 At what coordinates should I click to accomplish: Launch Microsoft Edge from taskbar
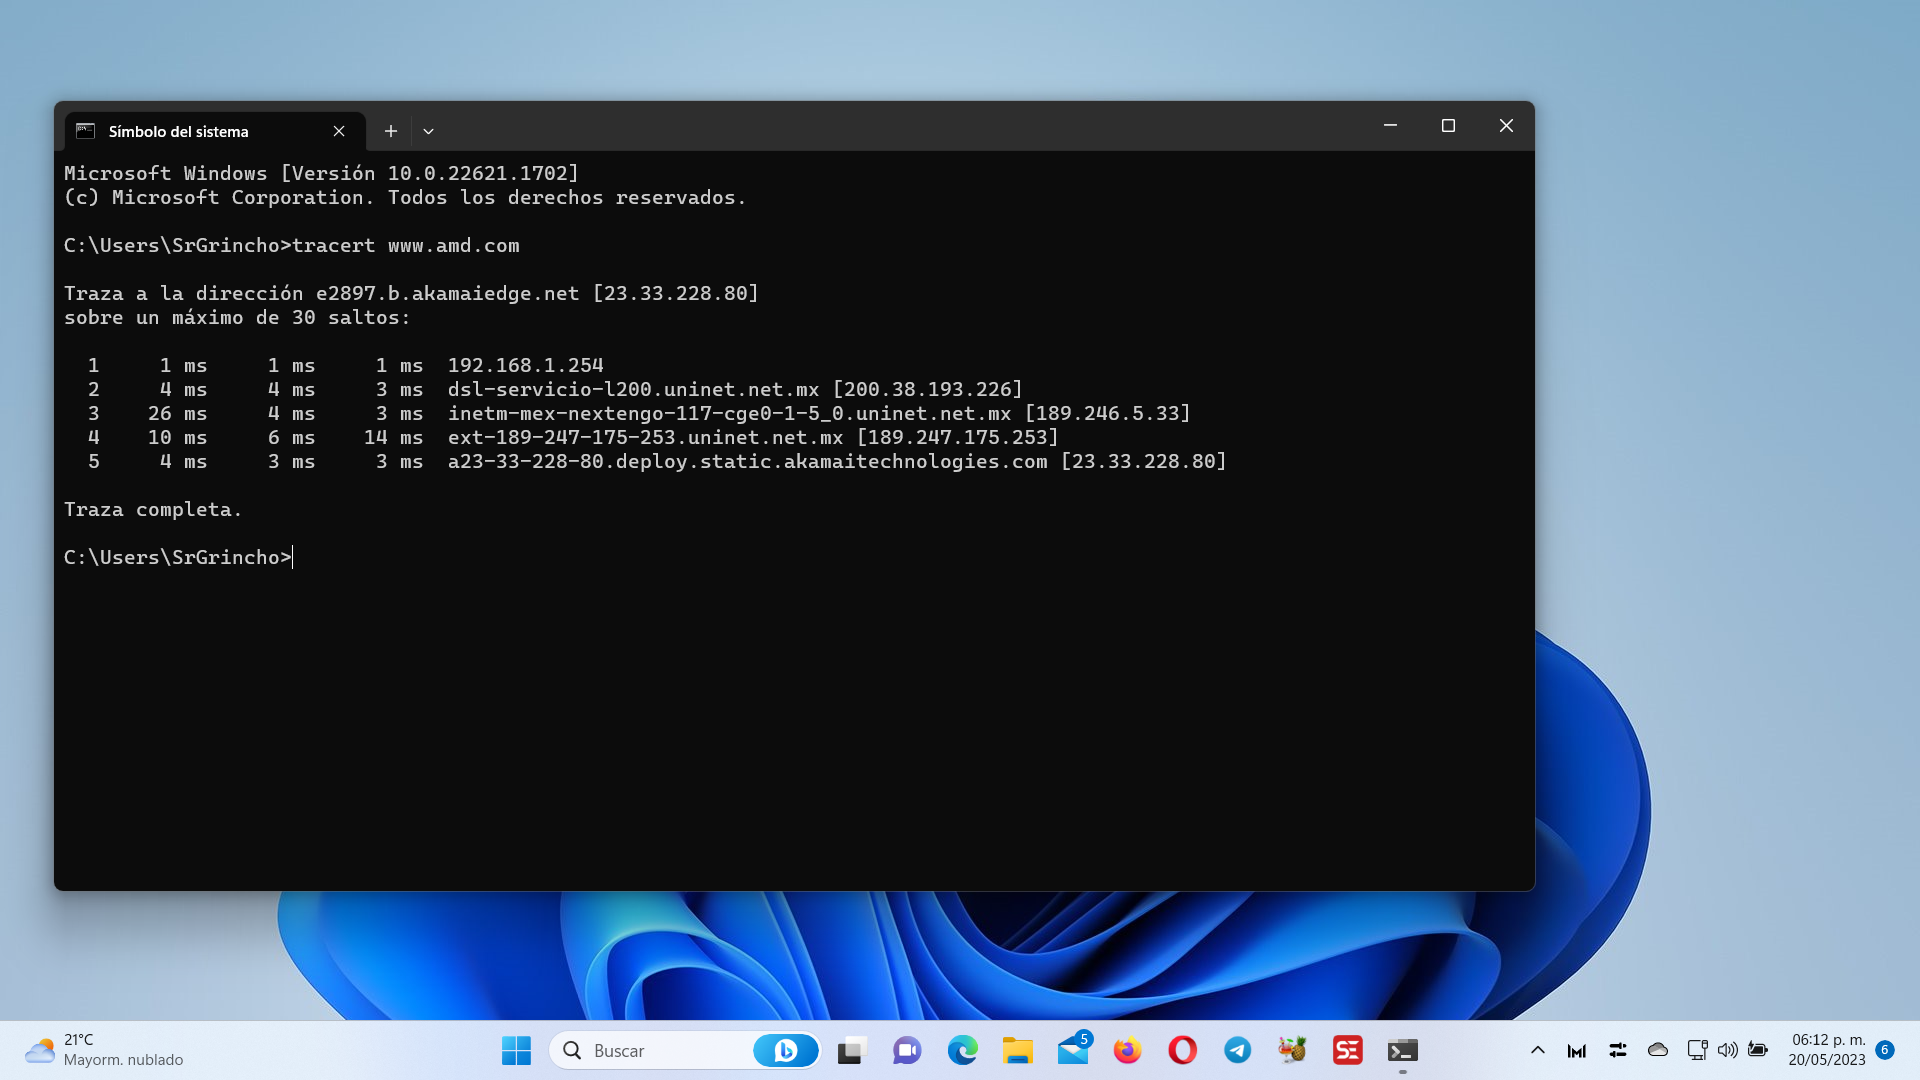point(962,1050)
